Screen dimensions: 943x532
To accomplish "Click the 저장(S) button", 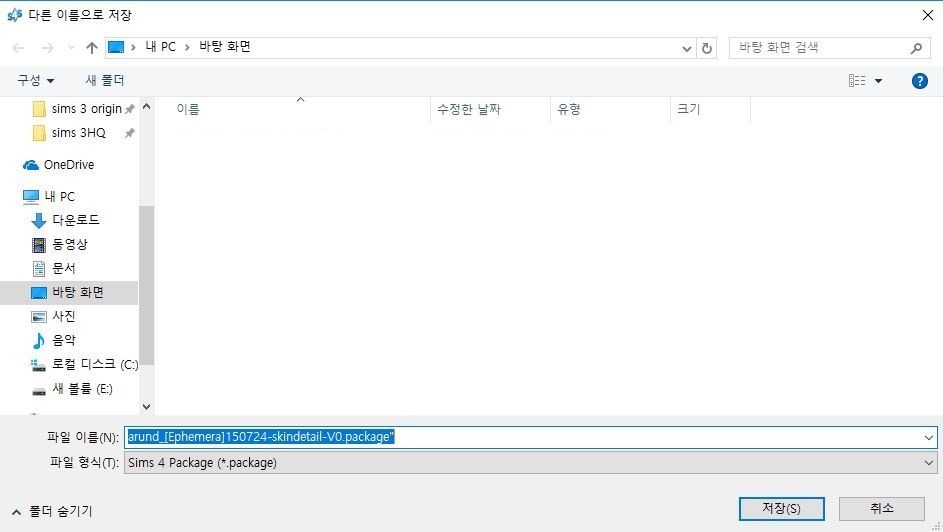I will [x=781, y=509].
